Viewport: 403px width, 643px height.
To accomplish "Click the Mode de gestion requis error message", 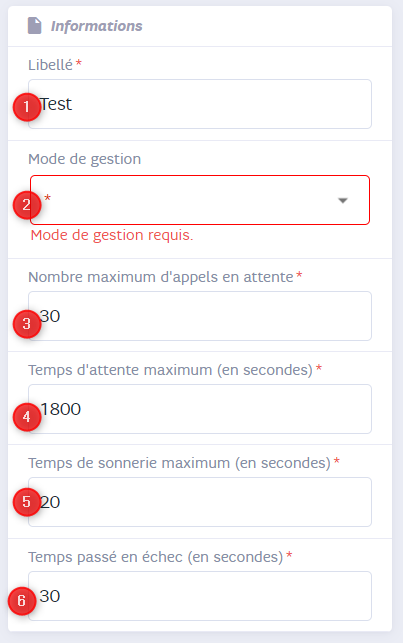I will click(x=112, y=235).
